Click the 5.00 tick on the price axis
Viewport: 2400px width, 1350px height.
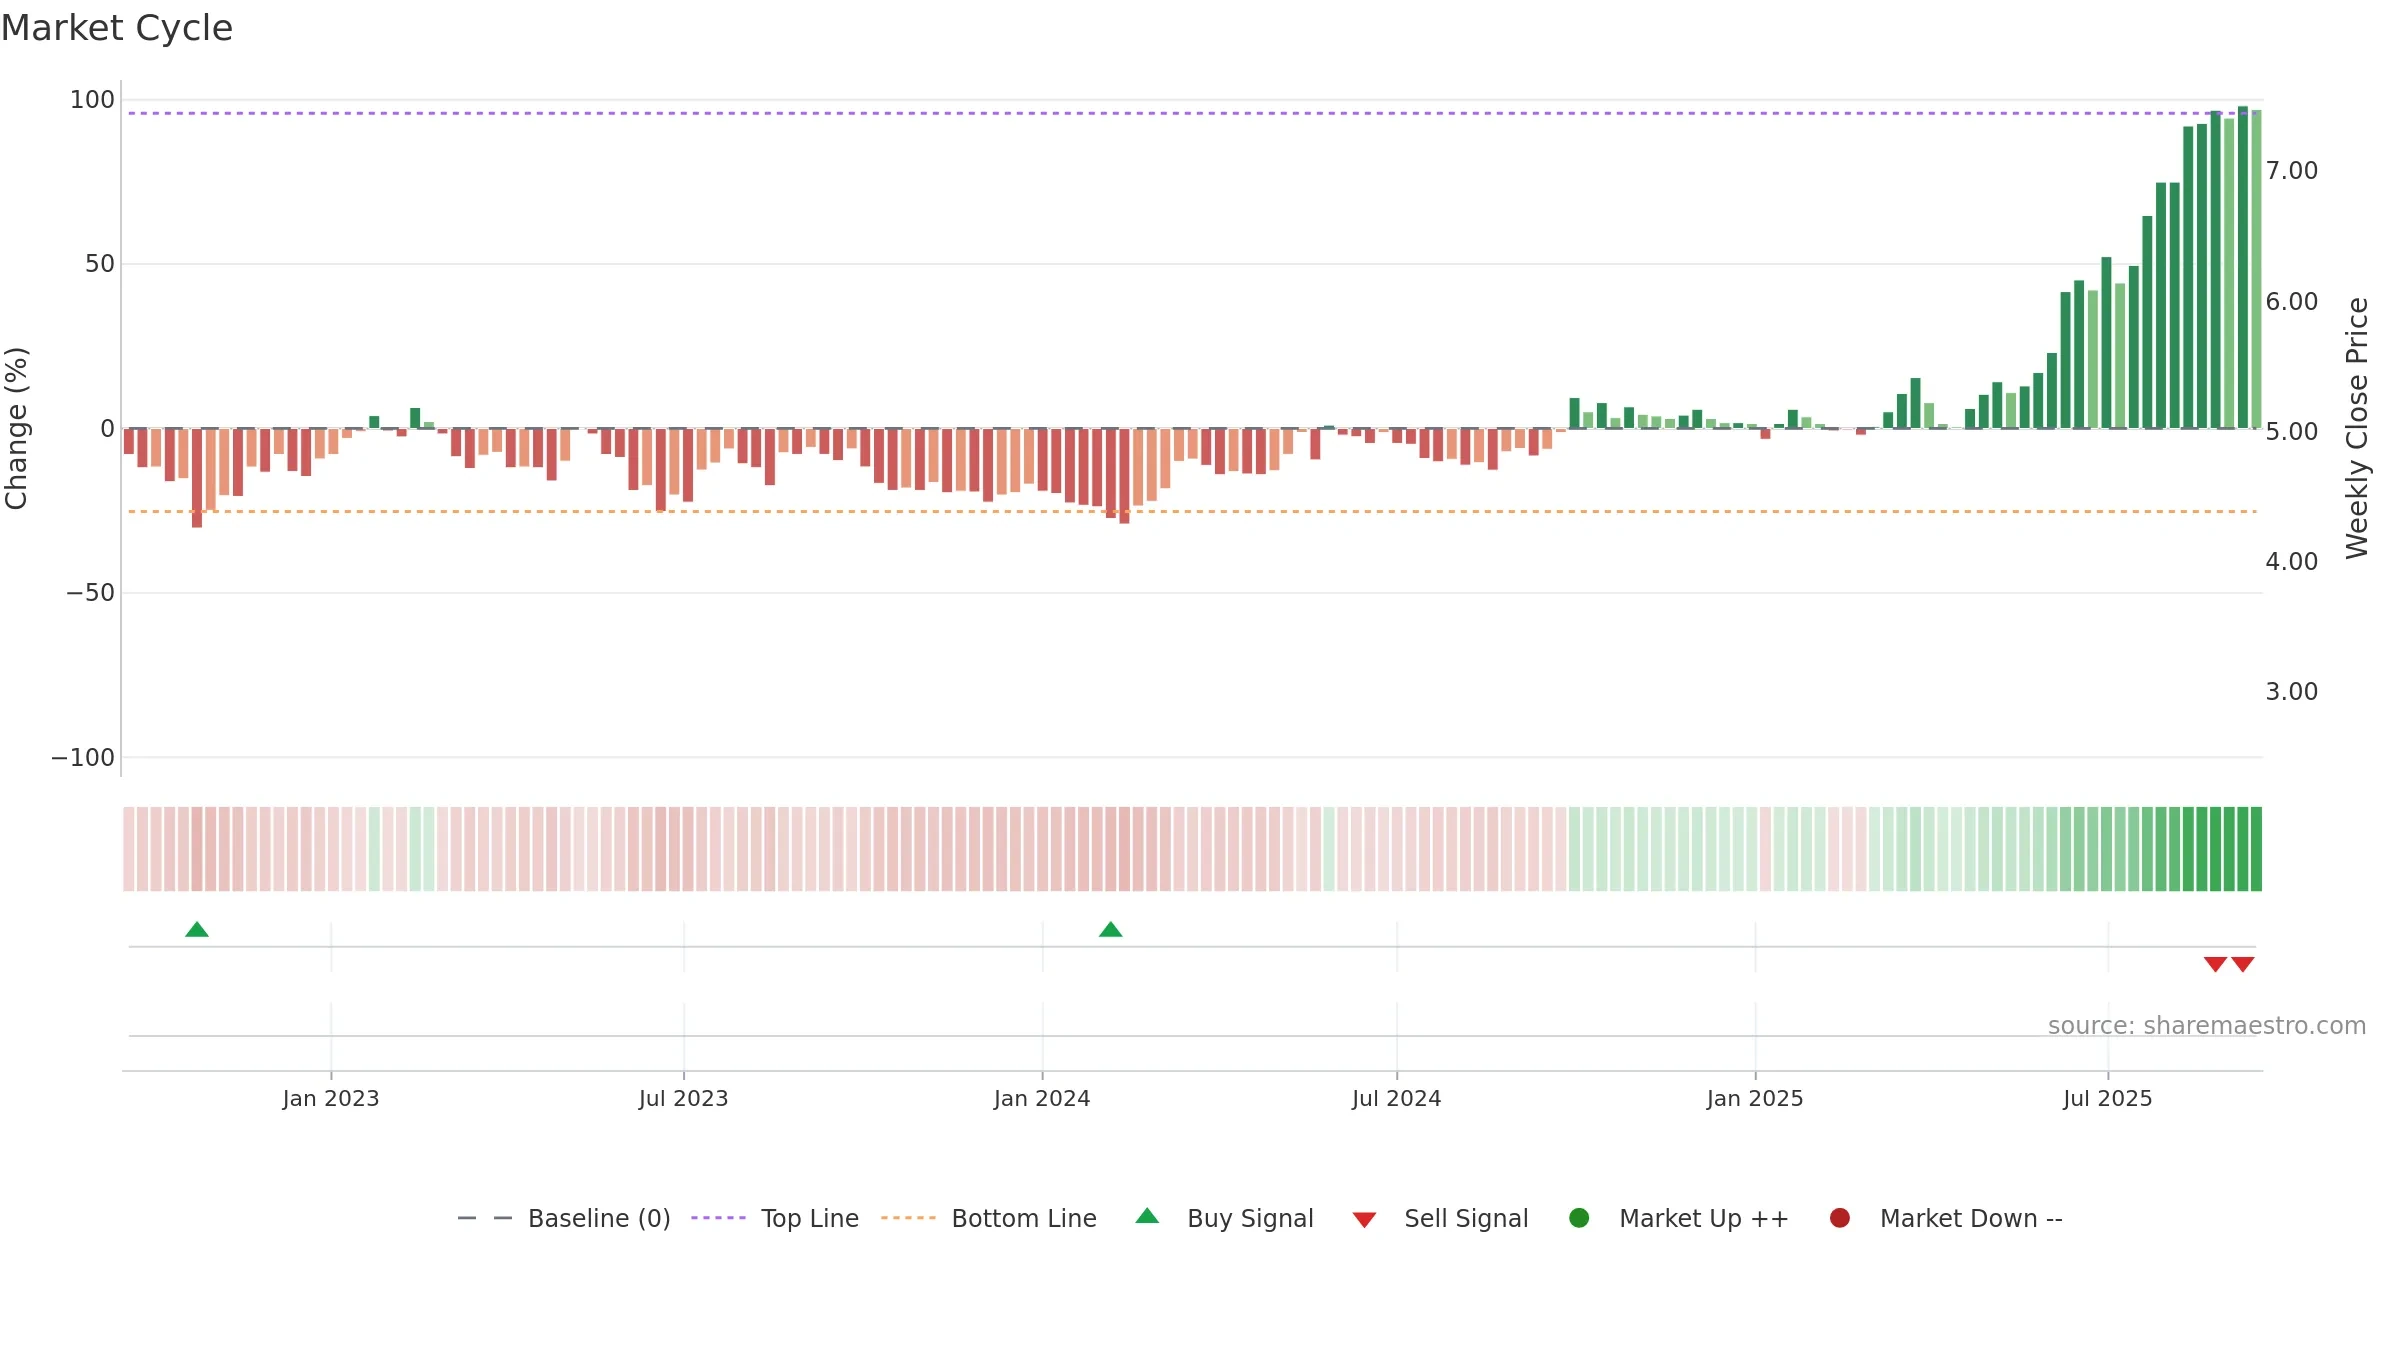click(2292, 432)
